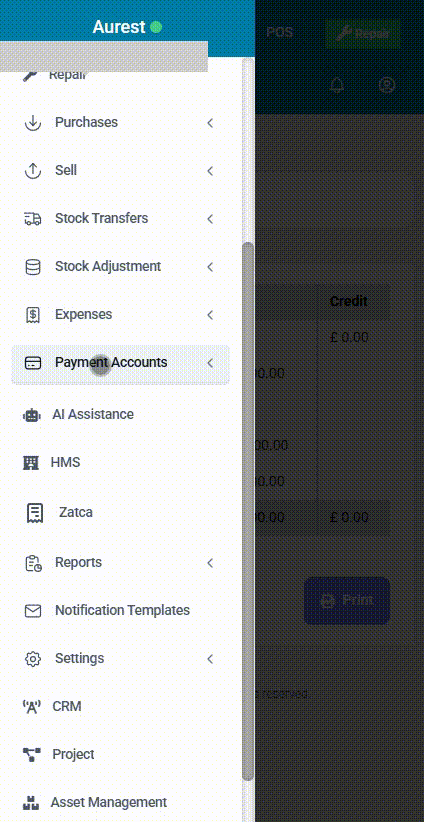Expand the Purchases submenu chevron
424x822 pixels.
pos(210,123)
